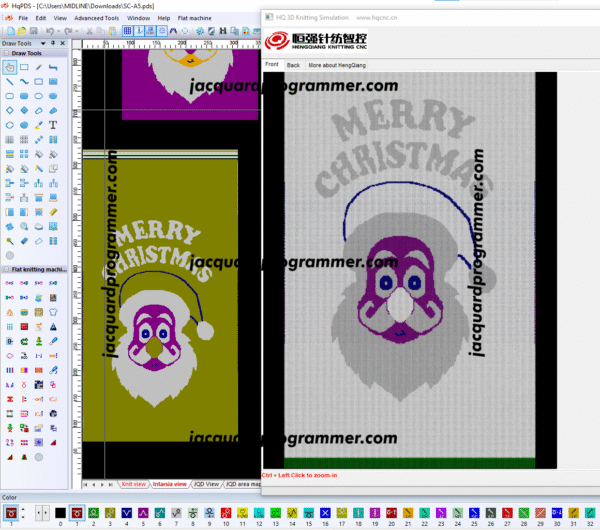Click the Save icon in toolbar
The width and height of the screenshot is (600, 530).
tap(33, 31)
